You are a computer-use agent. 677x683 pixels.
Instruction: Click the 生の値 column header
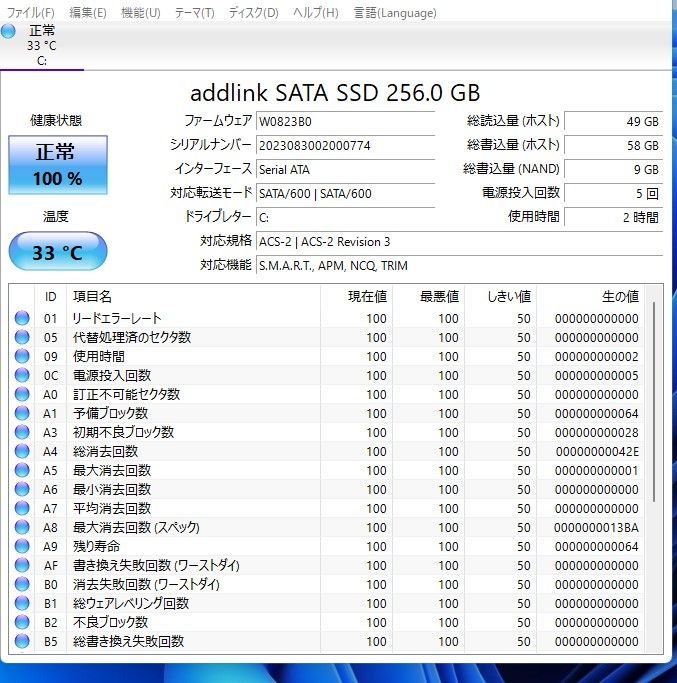point(590,297)
